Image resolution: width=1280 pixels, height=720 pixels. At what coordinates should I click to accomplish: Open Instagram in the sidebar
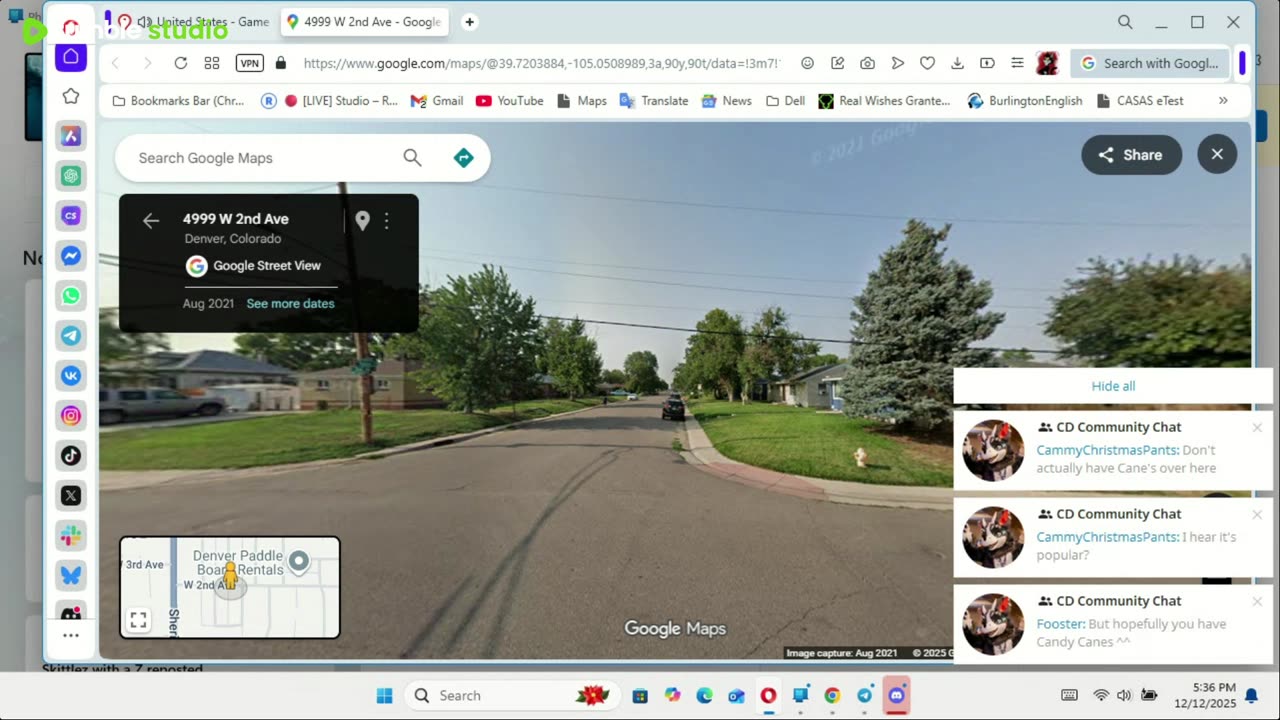click(71, 416)
